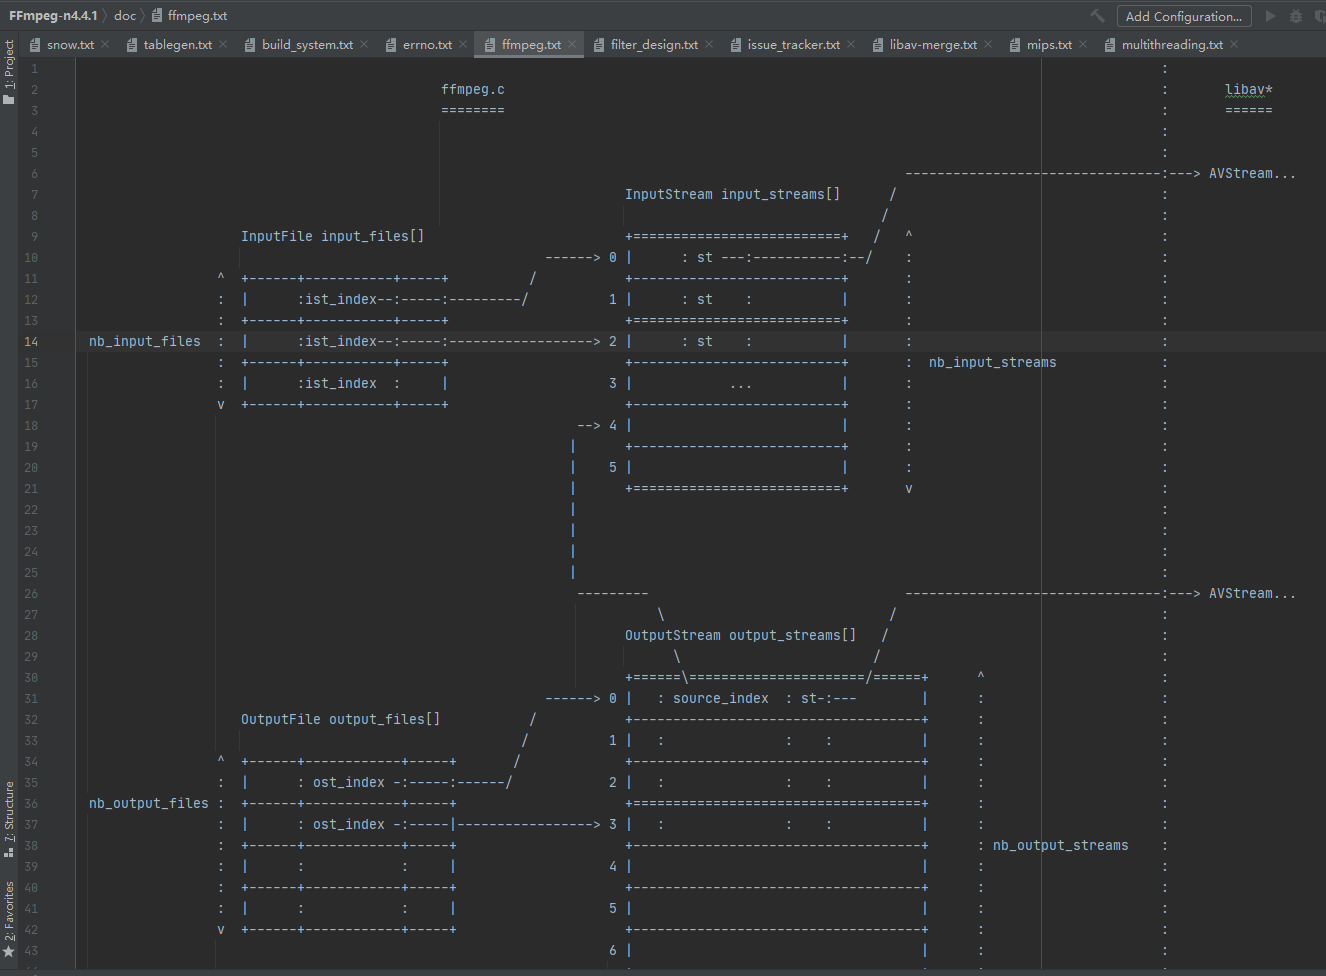1326x976 pixels.
Task: Click 'AVStream...' on line 26
Action: pyautogui.click(x=1253, y=593)
